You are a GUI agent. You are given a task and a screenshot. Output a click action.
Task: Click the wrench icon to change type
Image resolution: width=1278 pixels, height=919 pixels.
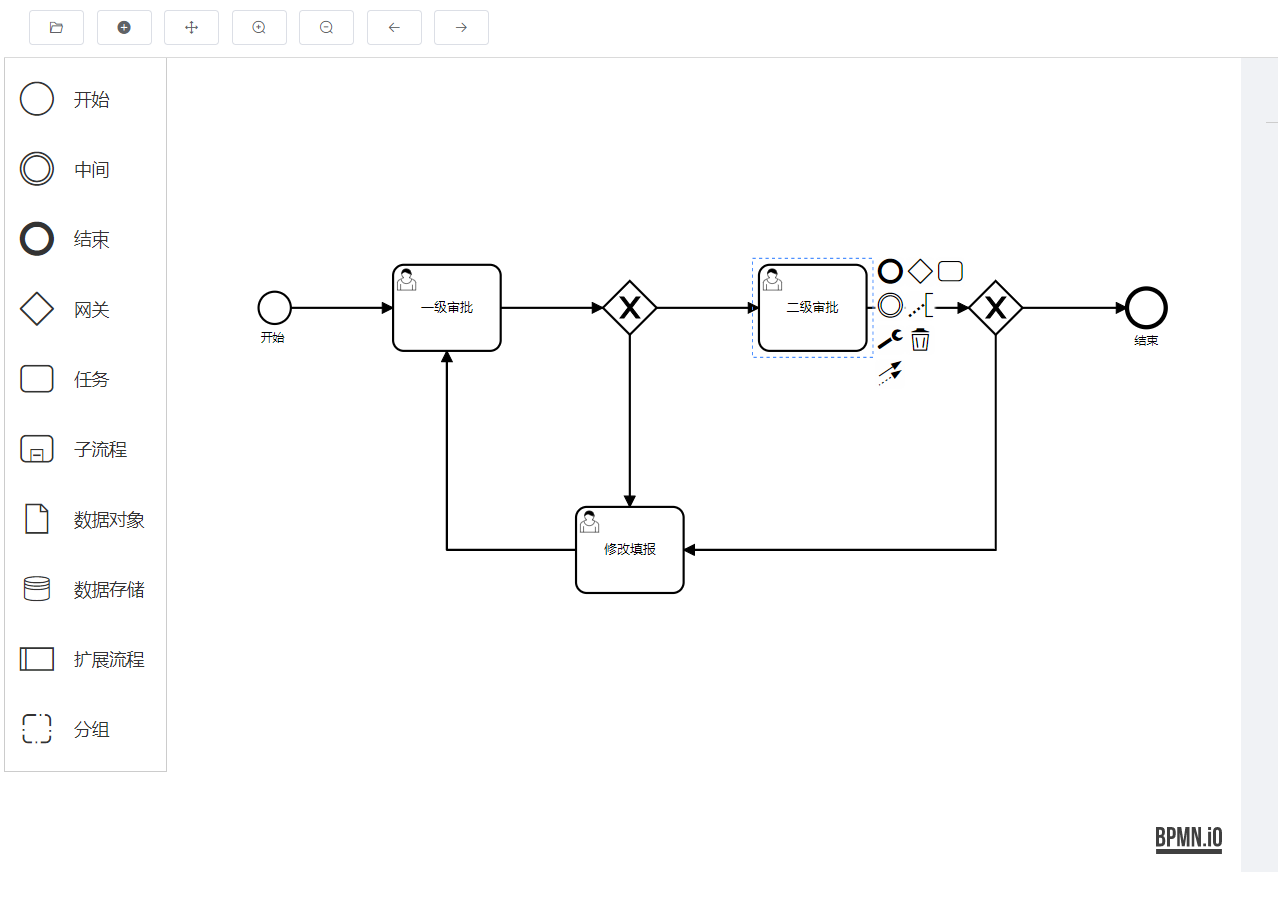889,340
